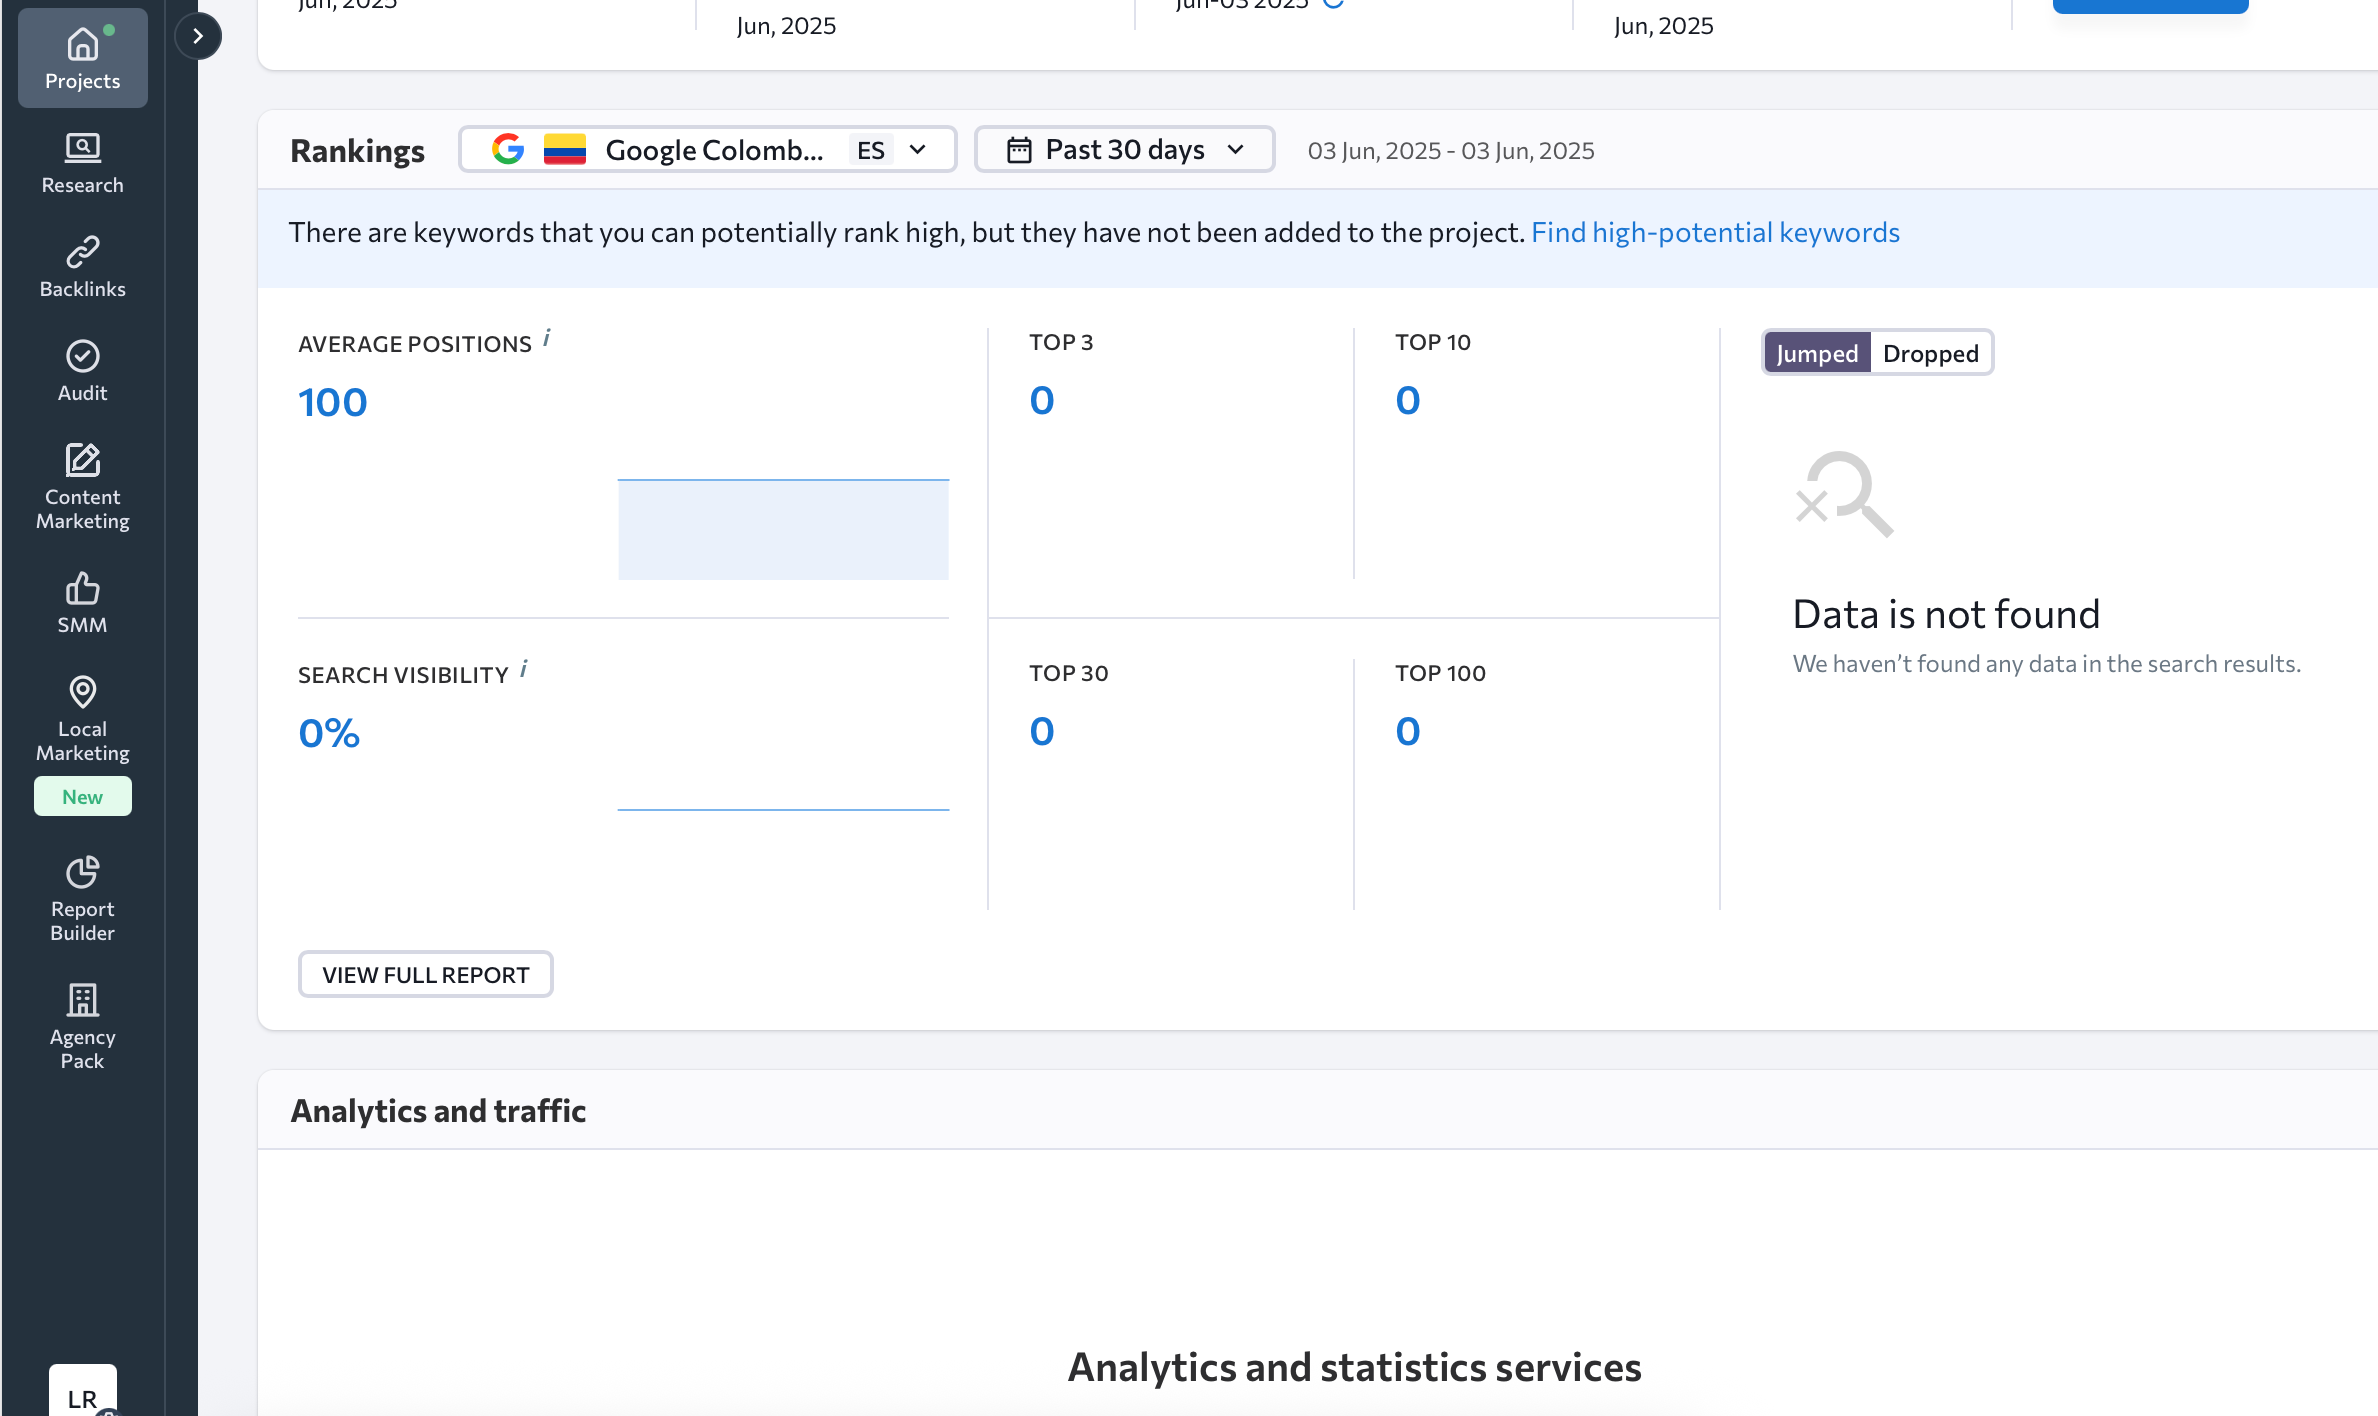Expand the sidebar with arrow button

198,36
